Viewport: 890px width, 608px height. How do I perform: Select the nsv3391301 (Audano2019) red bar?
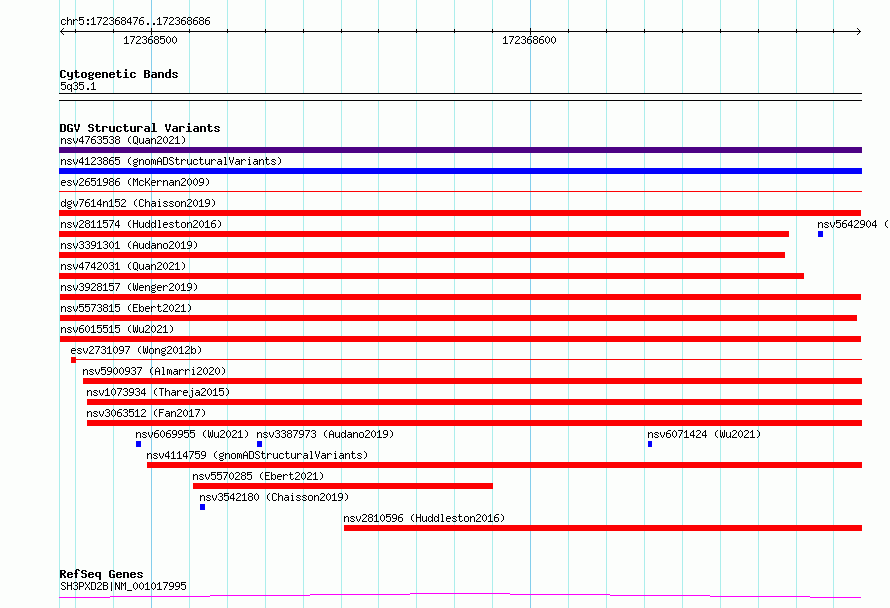tap(422, 255)
